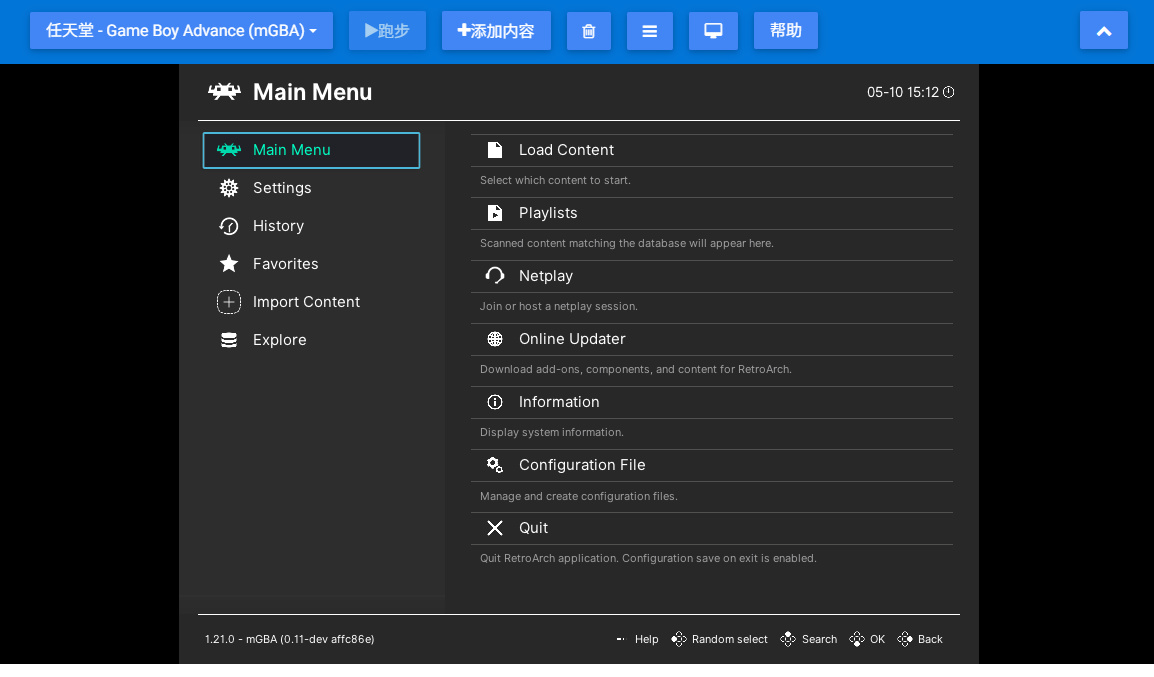The image size is (1154, 677).
Task: Click 'Join or host a netplay session.' description
Action: 559,306
